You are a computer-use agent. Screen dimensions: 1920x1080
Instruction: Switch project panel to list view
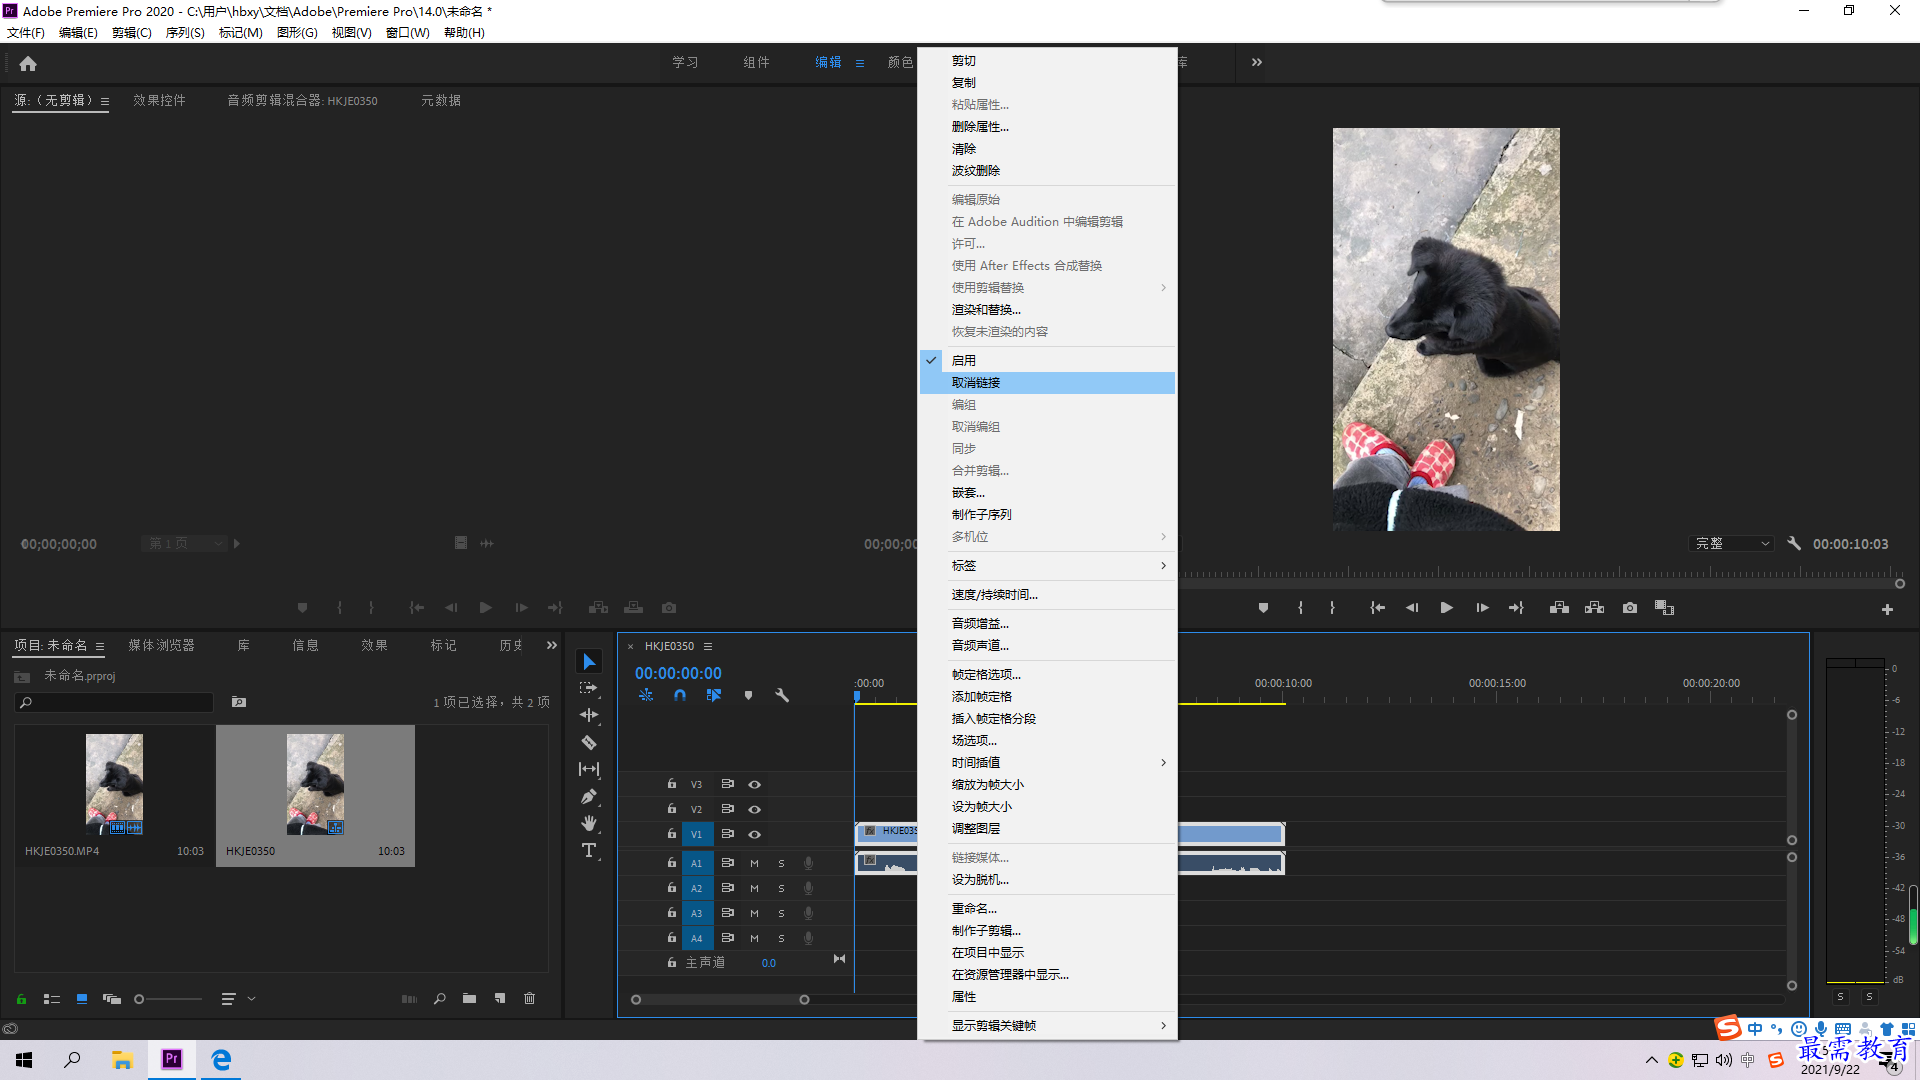(x=52, y=998)
